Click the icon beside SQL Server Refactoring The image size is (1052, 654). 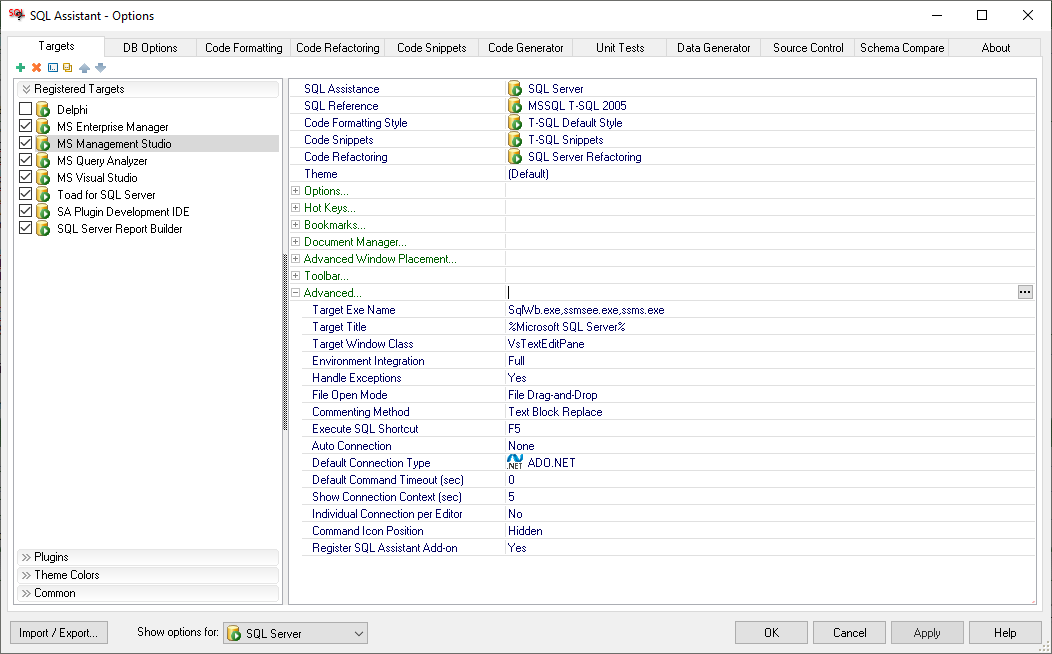tap(515, 156)
